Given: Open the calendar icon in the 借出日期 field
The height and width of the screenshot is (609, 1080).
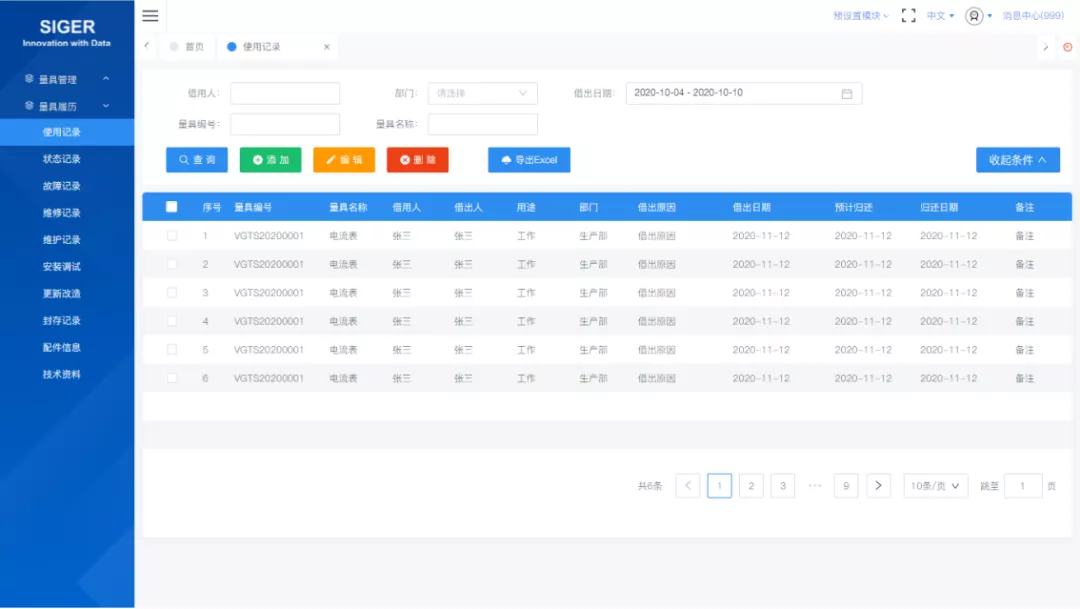Looking at the screenshot, I should tap(847, 94).
